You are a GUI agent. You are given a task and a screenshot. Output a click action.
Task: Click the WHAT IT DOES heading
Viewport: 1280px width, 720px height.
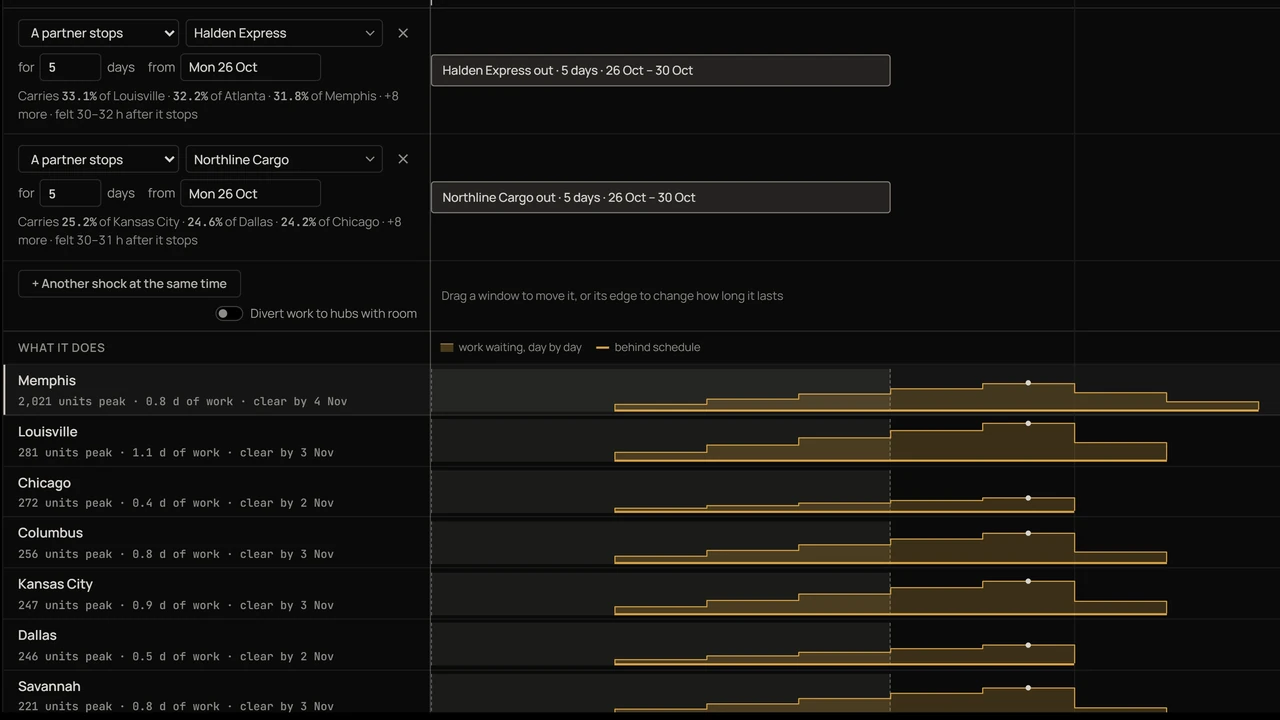coord(61,348)
